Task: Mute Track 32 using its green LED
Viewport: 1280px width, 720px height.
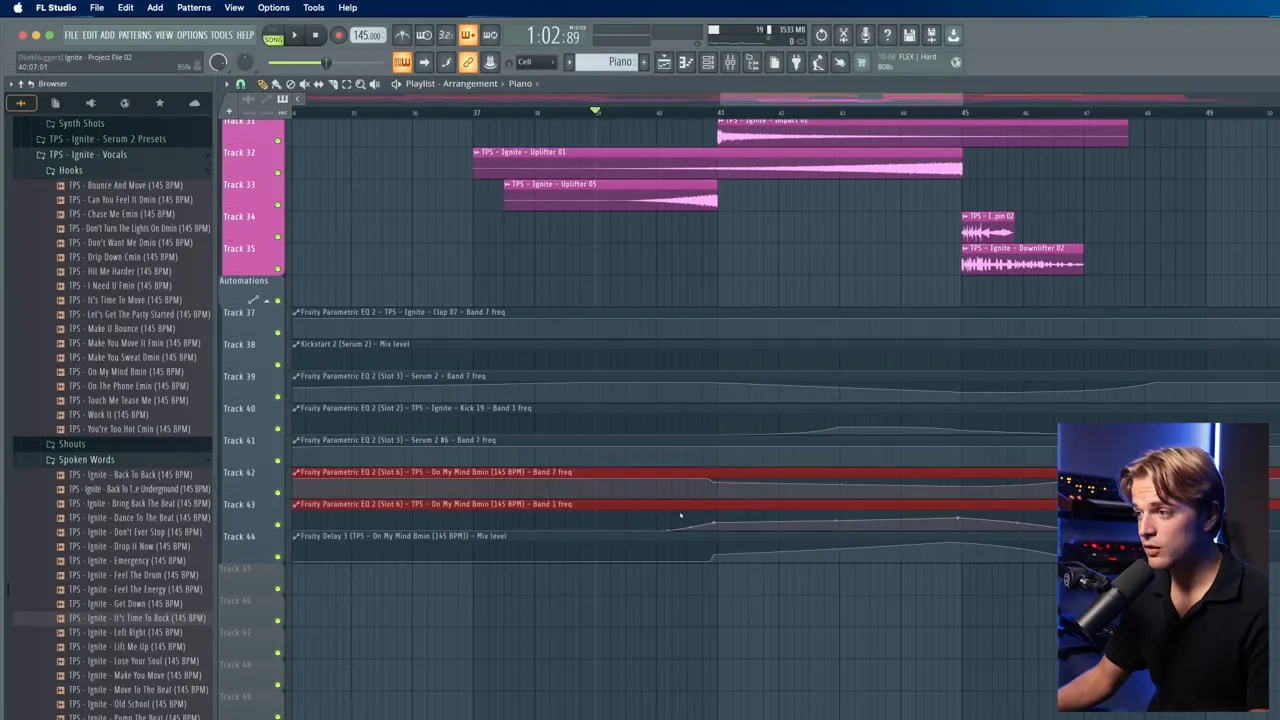Action: pos(278,172)
